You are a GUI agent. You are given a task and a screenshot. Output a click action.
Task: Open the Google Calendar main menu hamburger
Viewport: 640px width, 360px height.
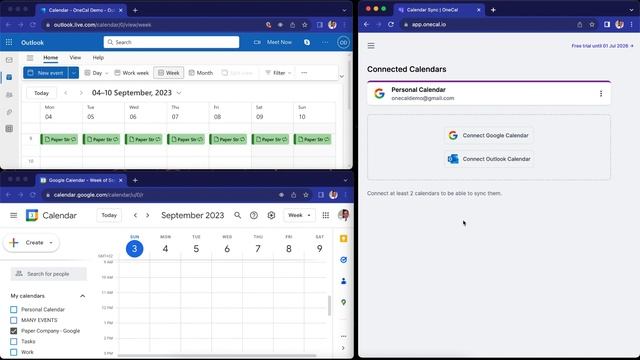[13, 215]
